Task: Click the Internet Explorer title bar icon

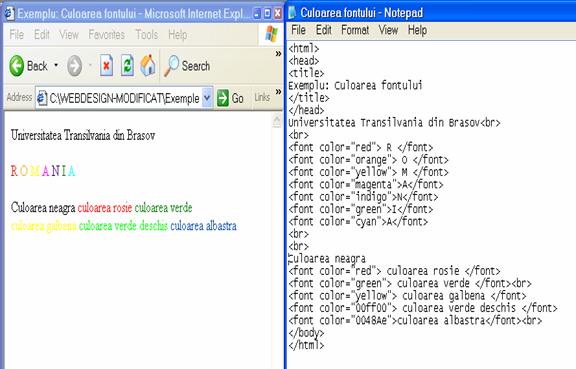Action: click(x=9, y=14)
